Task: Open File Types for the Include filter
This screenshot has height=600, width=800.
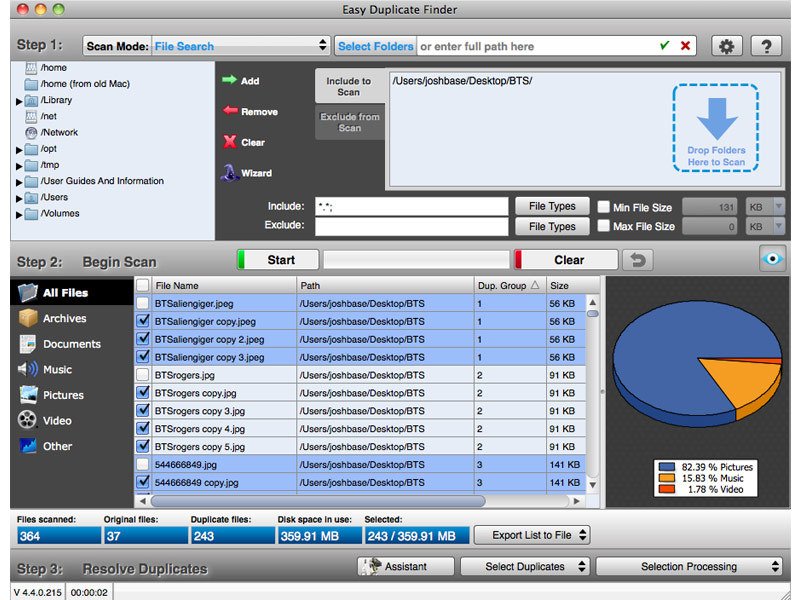Action: pos(552,206)
